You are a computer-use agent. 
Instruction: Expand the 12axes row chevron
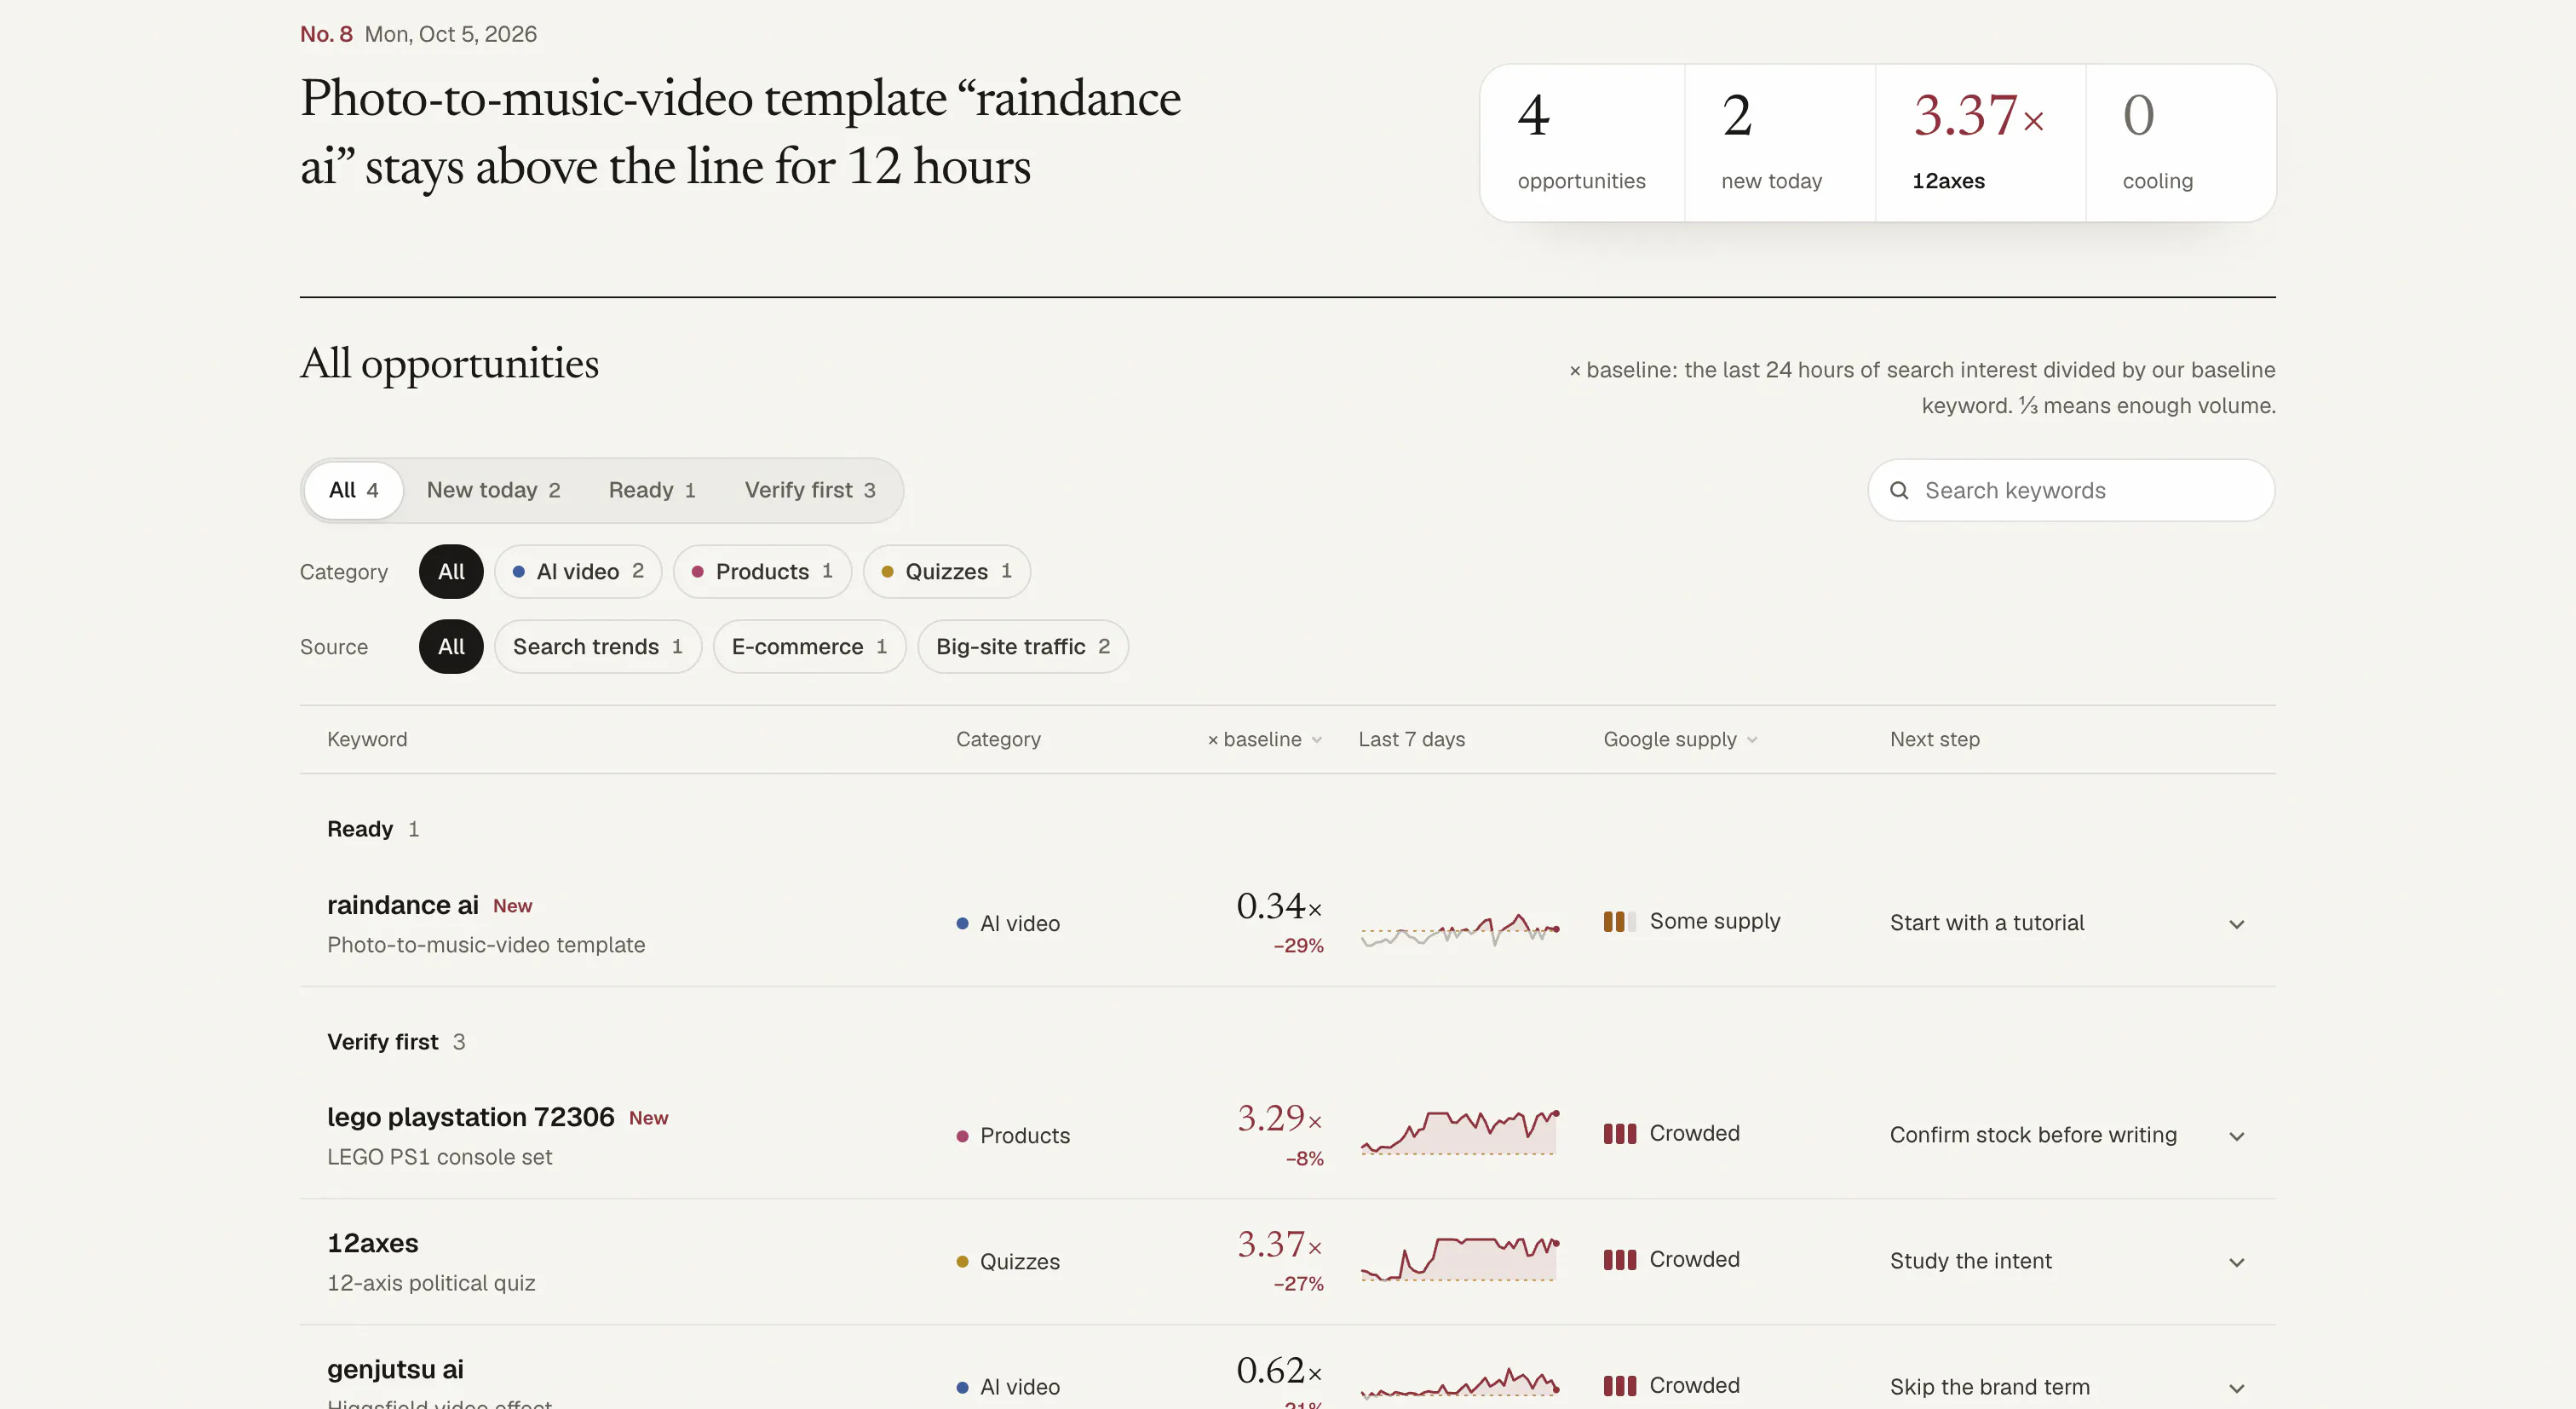(x=2237, y=1262)
